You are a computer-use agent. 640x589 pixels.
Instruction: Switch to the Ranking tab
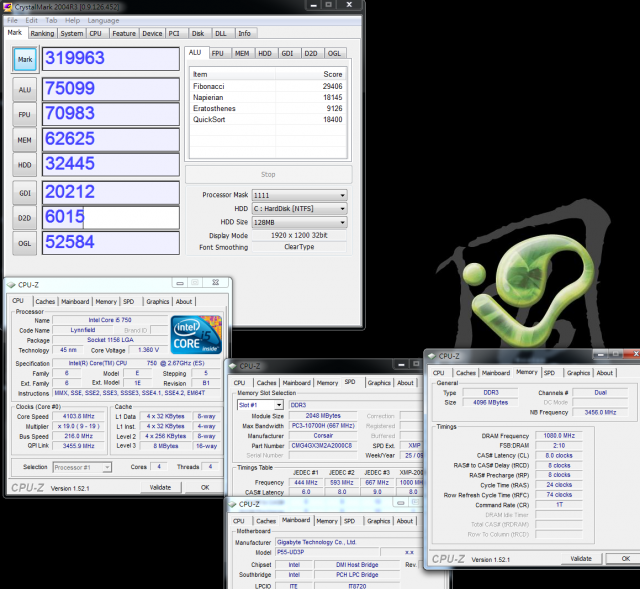click(42, 33)
